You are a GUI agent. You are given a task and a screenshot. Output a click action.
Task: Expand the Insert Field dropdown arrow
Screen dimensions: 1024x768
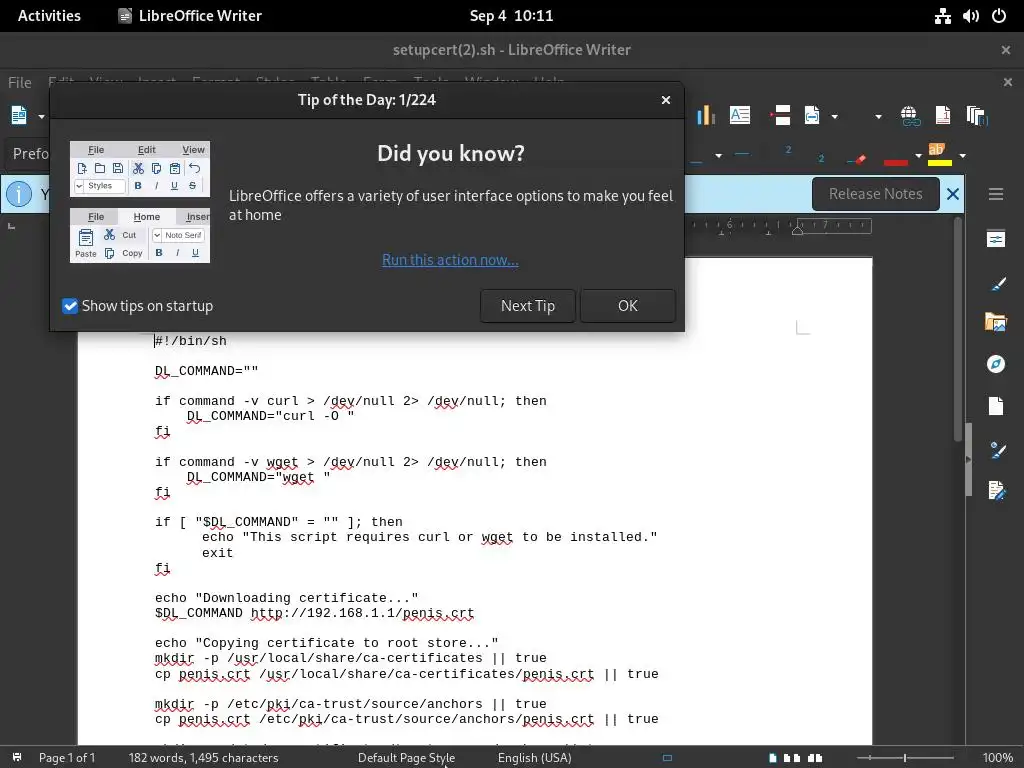coord(835,117)
